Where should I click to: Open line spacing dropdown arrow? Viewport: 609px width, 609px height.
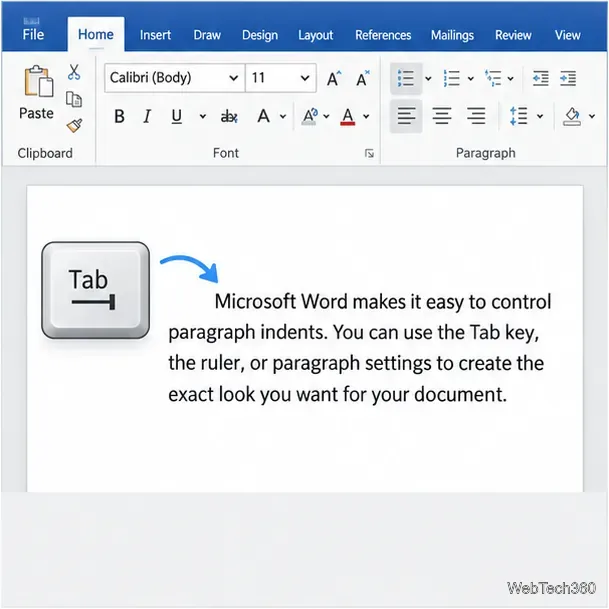tap(540, 116)
